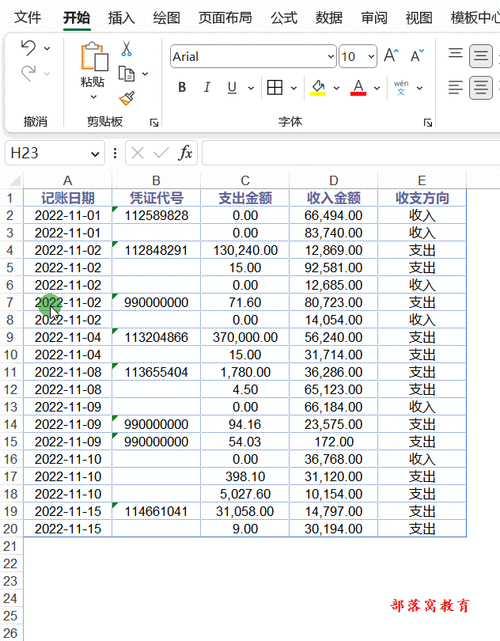Switch to the 公式 tab
This screenshot has width=500, height=641.
click(x=284, y=18)
